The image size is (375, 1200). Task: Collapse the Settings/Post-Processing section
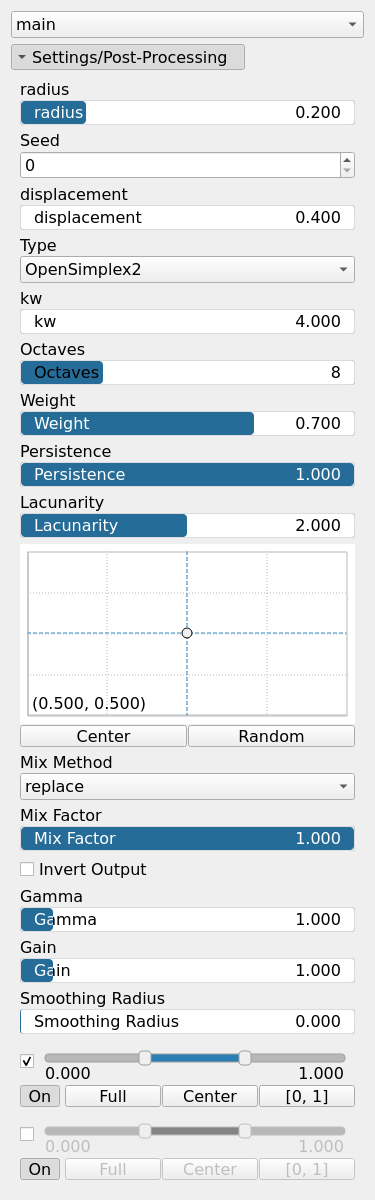pos(128,58)
